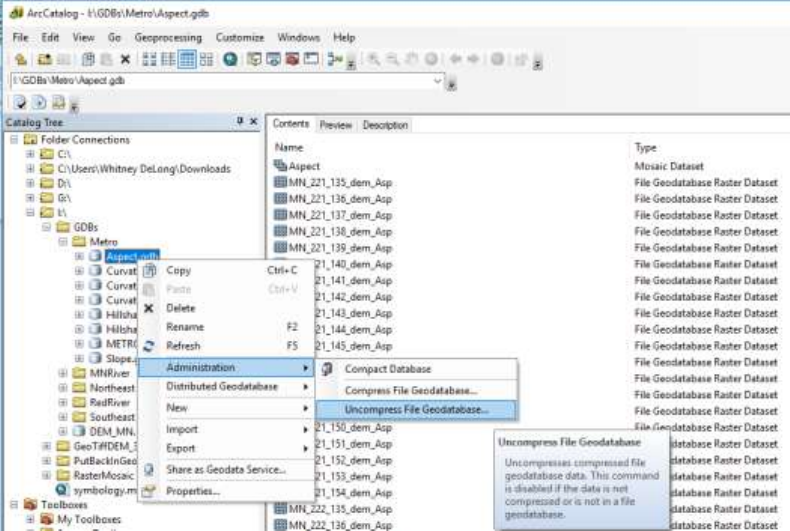
Task: Open the New submenu
Action: coord(226,408)
